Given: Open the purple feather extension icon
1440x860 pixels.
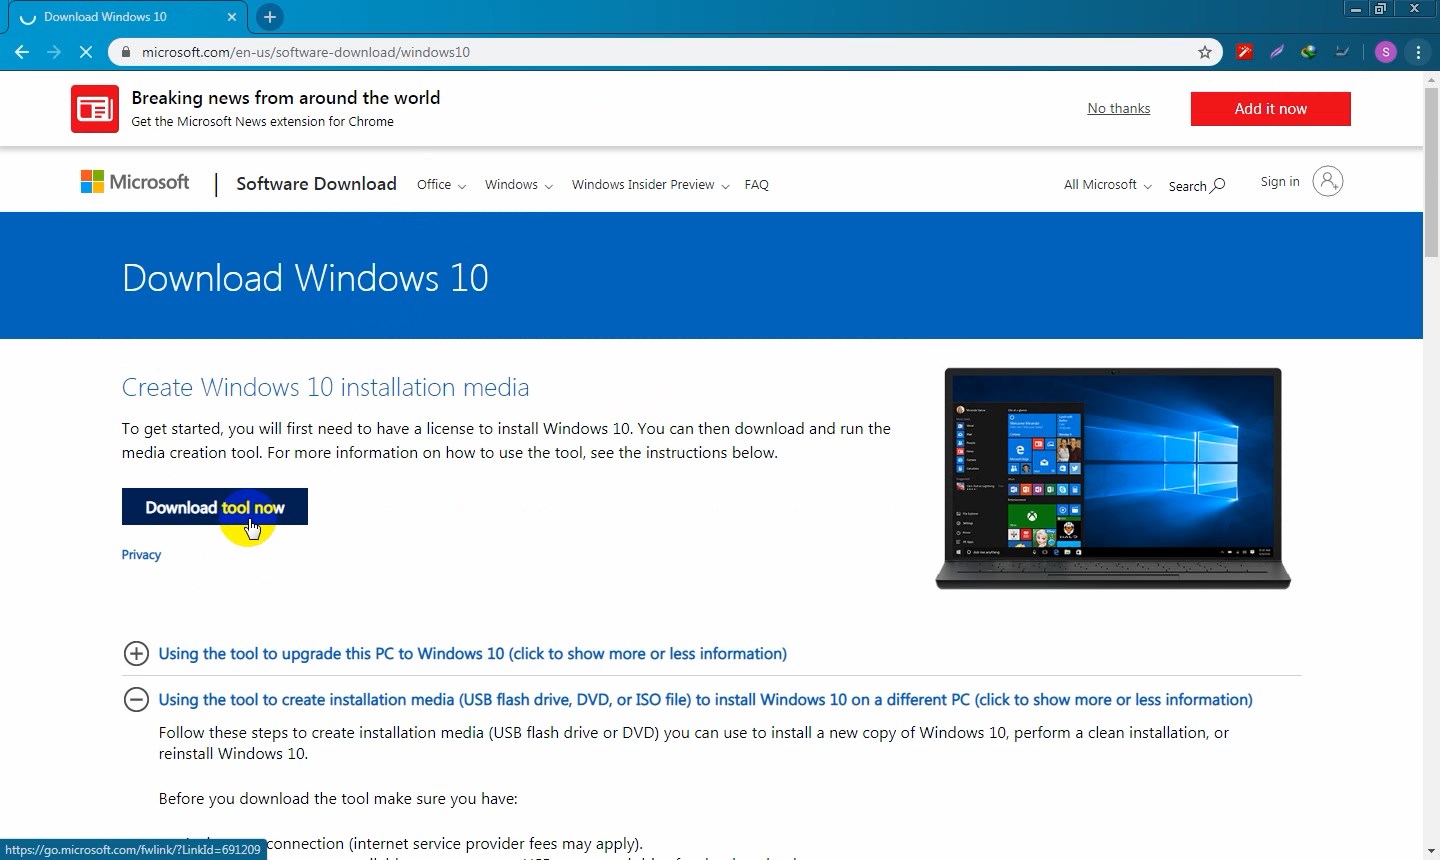Looking at the screenshot, I should click(x=1277, y=52).
